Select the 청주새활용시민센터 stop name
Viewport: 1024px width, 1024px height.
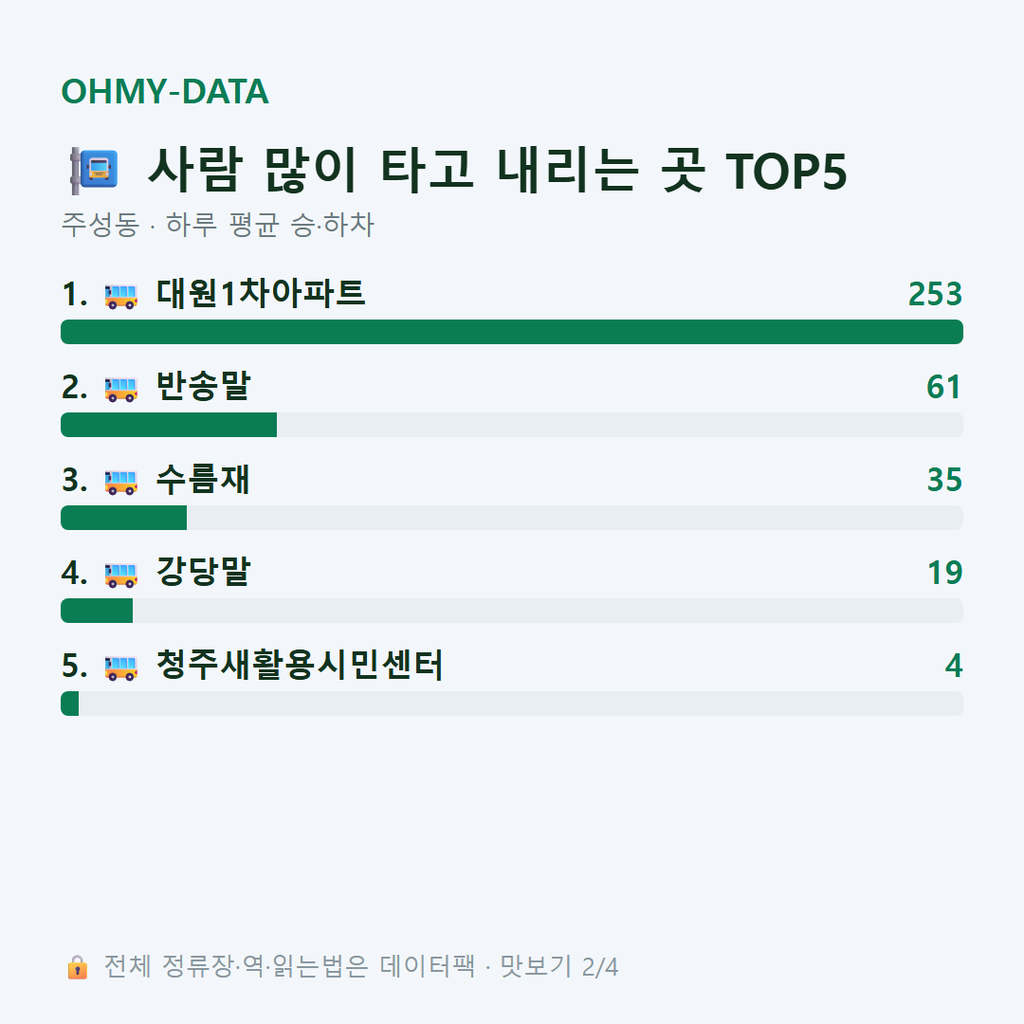pyautogui.click(x=299, y=665)
